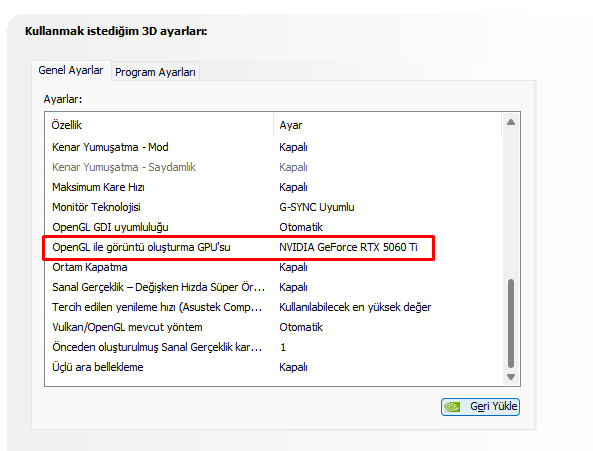
Task: Click the Geri Yükle button
Action: click(480, 407)
